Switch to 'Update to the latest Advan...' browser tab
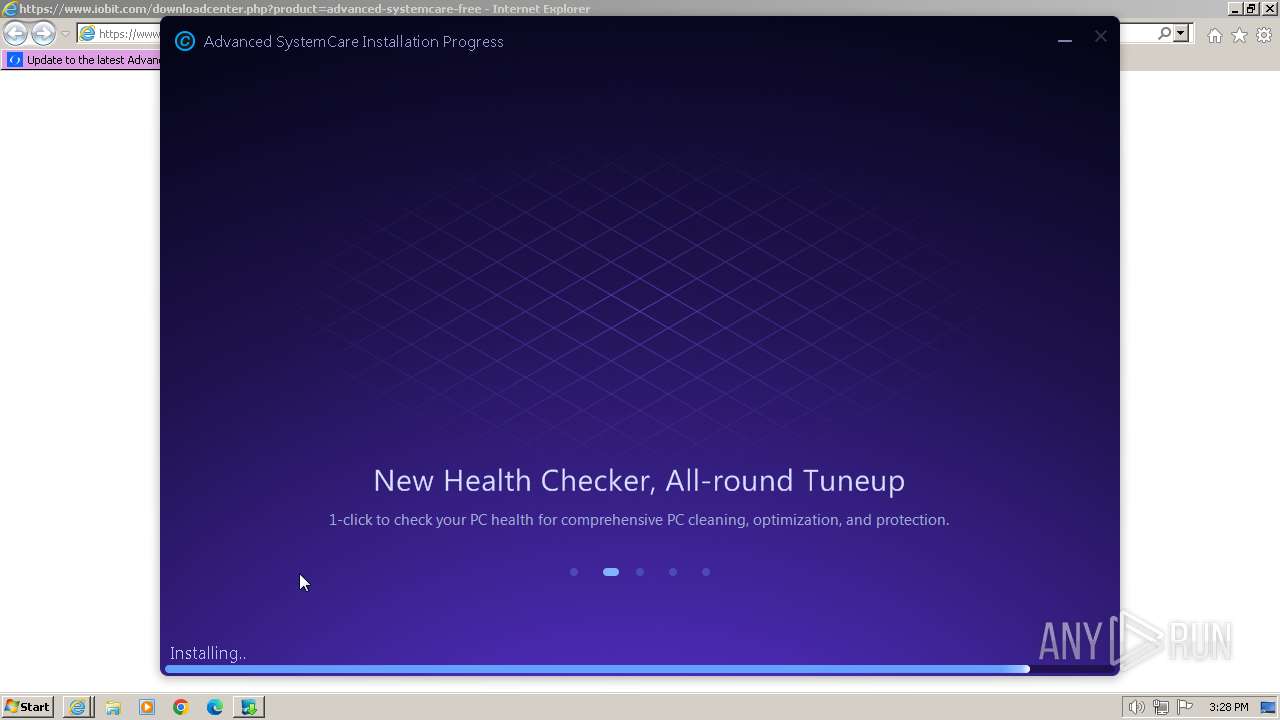Screen dimensions: 1280x720 [x=82, y=60]
